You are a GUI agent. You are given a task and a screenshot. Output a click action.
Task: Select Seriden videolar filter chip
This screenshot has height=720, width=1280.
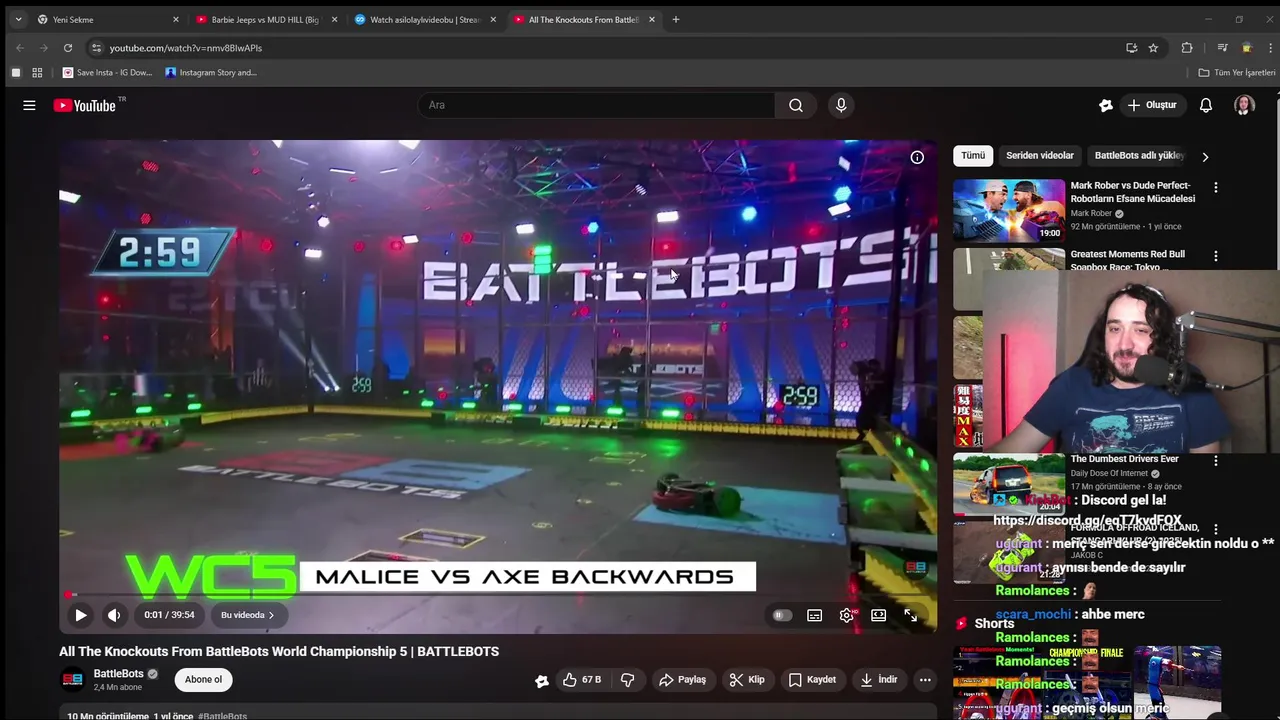1040,156
